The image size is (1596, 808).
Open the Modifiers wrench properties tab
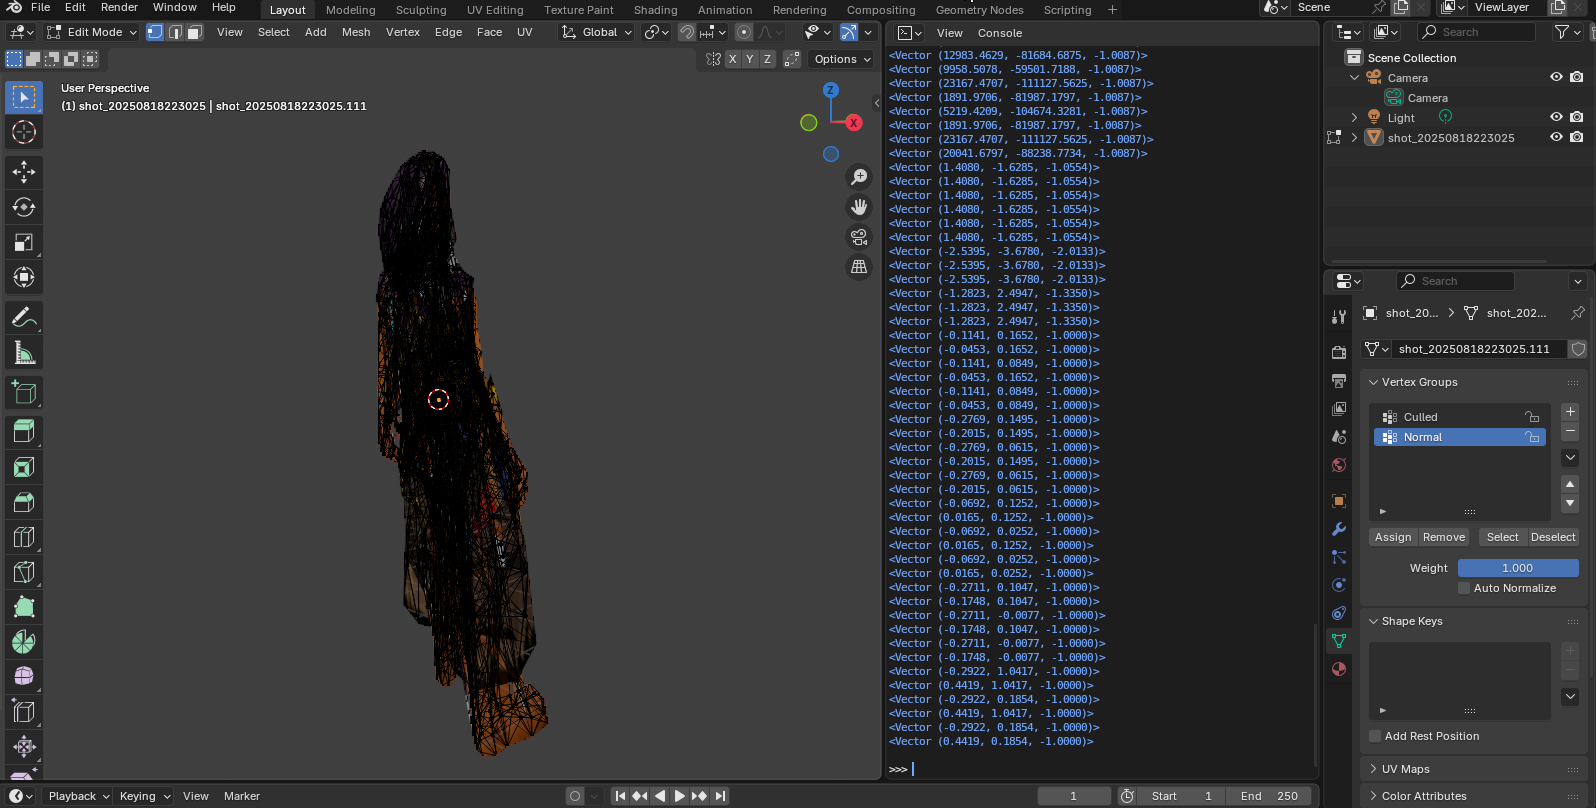click(x=1339, y=529)
